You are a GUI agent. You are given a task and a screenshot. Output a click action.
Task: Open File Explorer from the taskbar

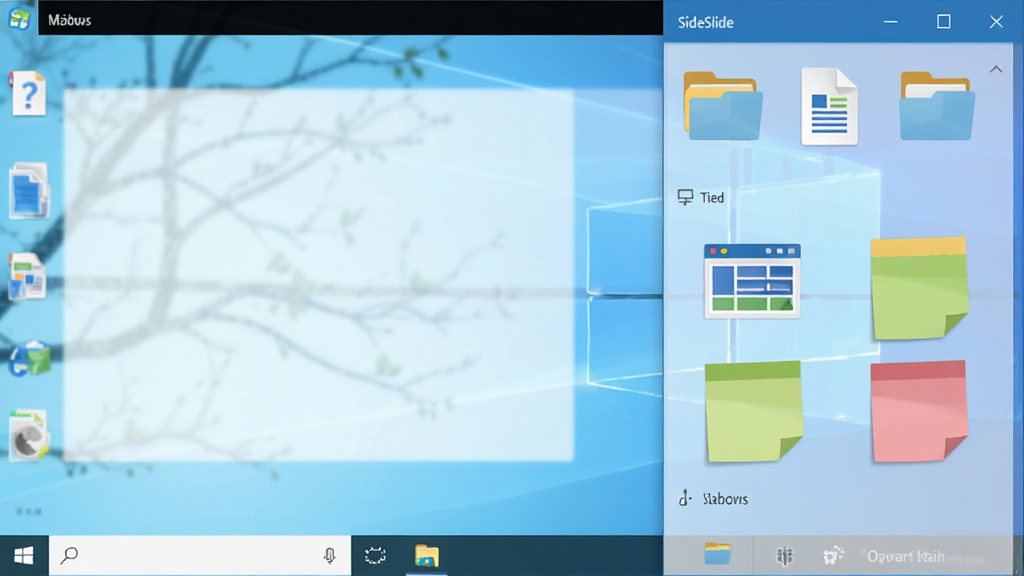(426, 556)
